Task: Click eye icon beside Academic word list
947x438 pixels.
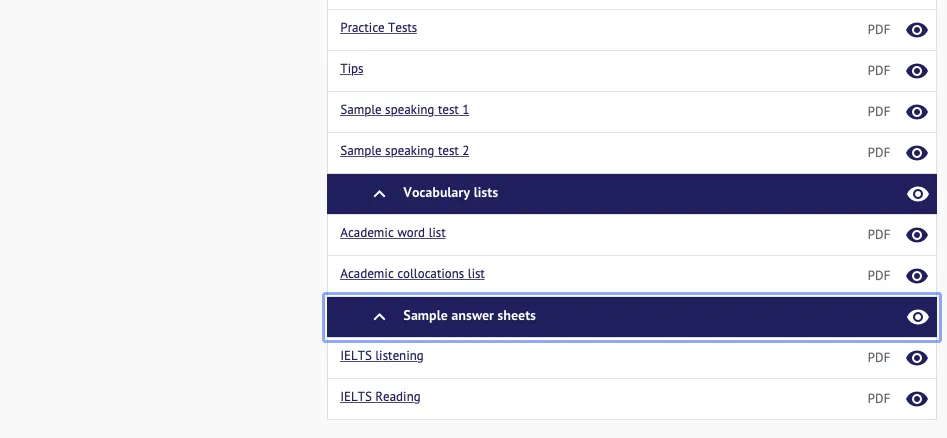Action: 916,235
